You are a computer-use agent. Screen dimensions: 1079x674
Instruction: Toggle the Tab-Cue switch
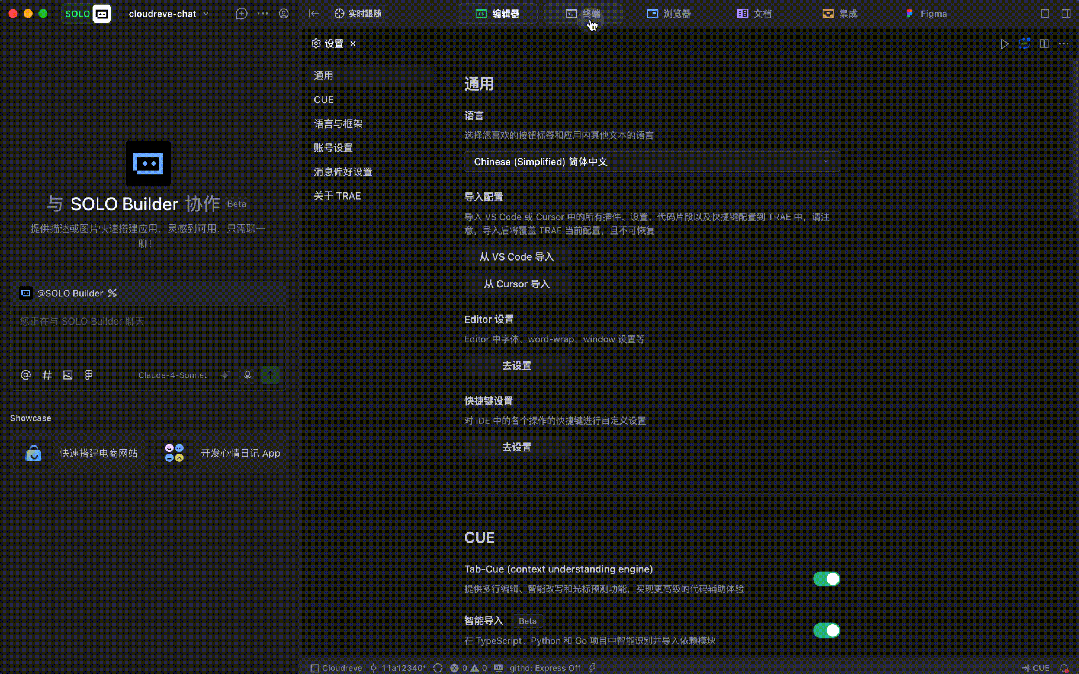tap(826, 579)
